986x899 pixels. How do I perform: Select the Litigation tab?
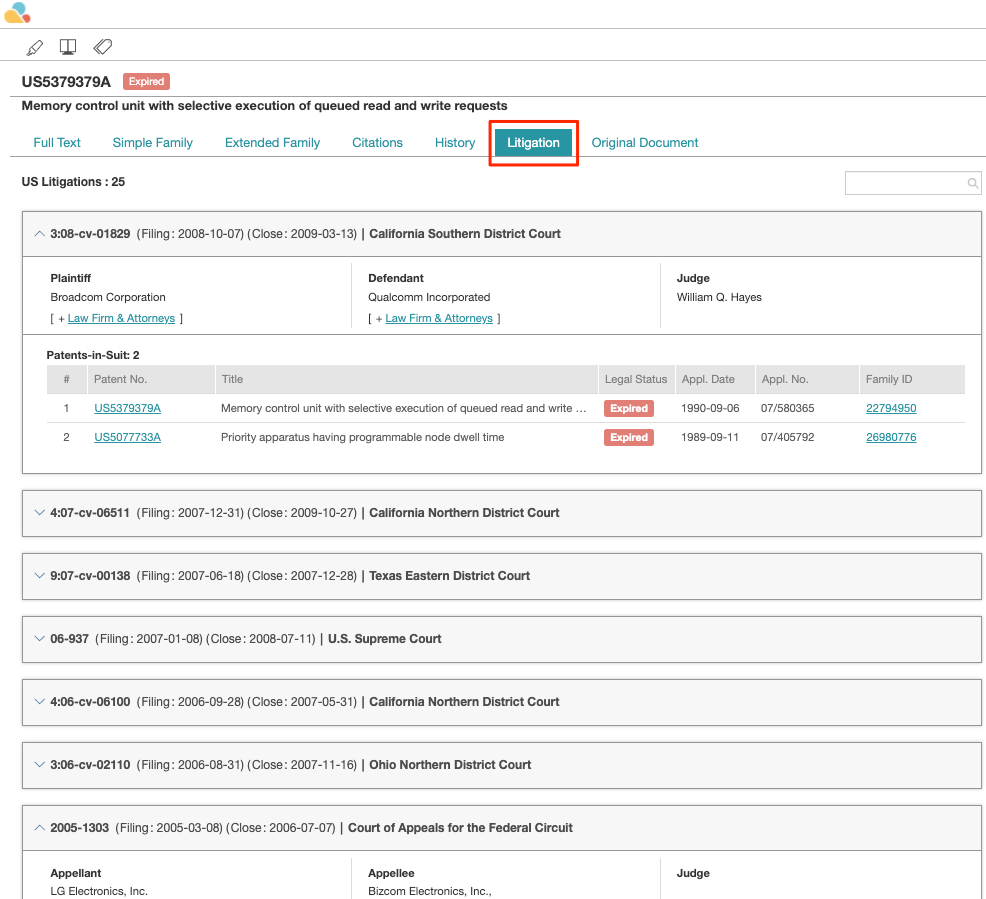[533, 143]
